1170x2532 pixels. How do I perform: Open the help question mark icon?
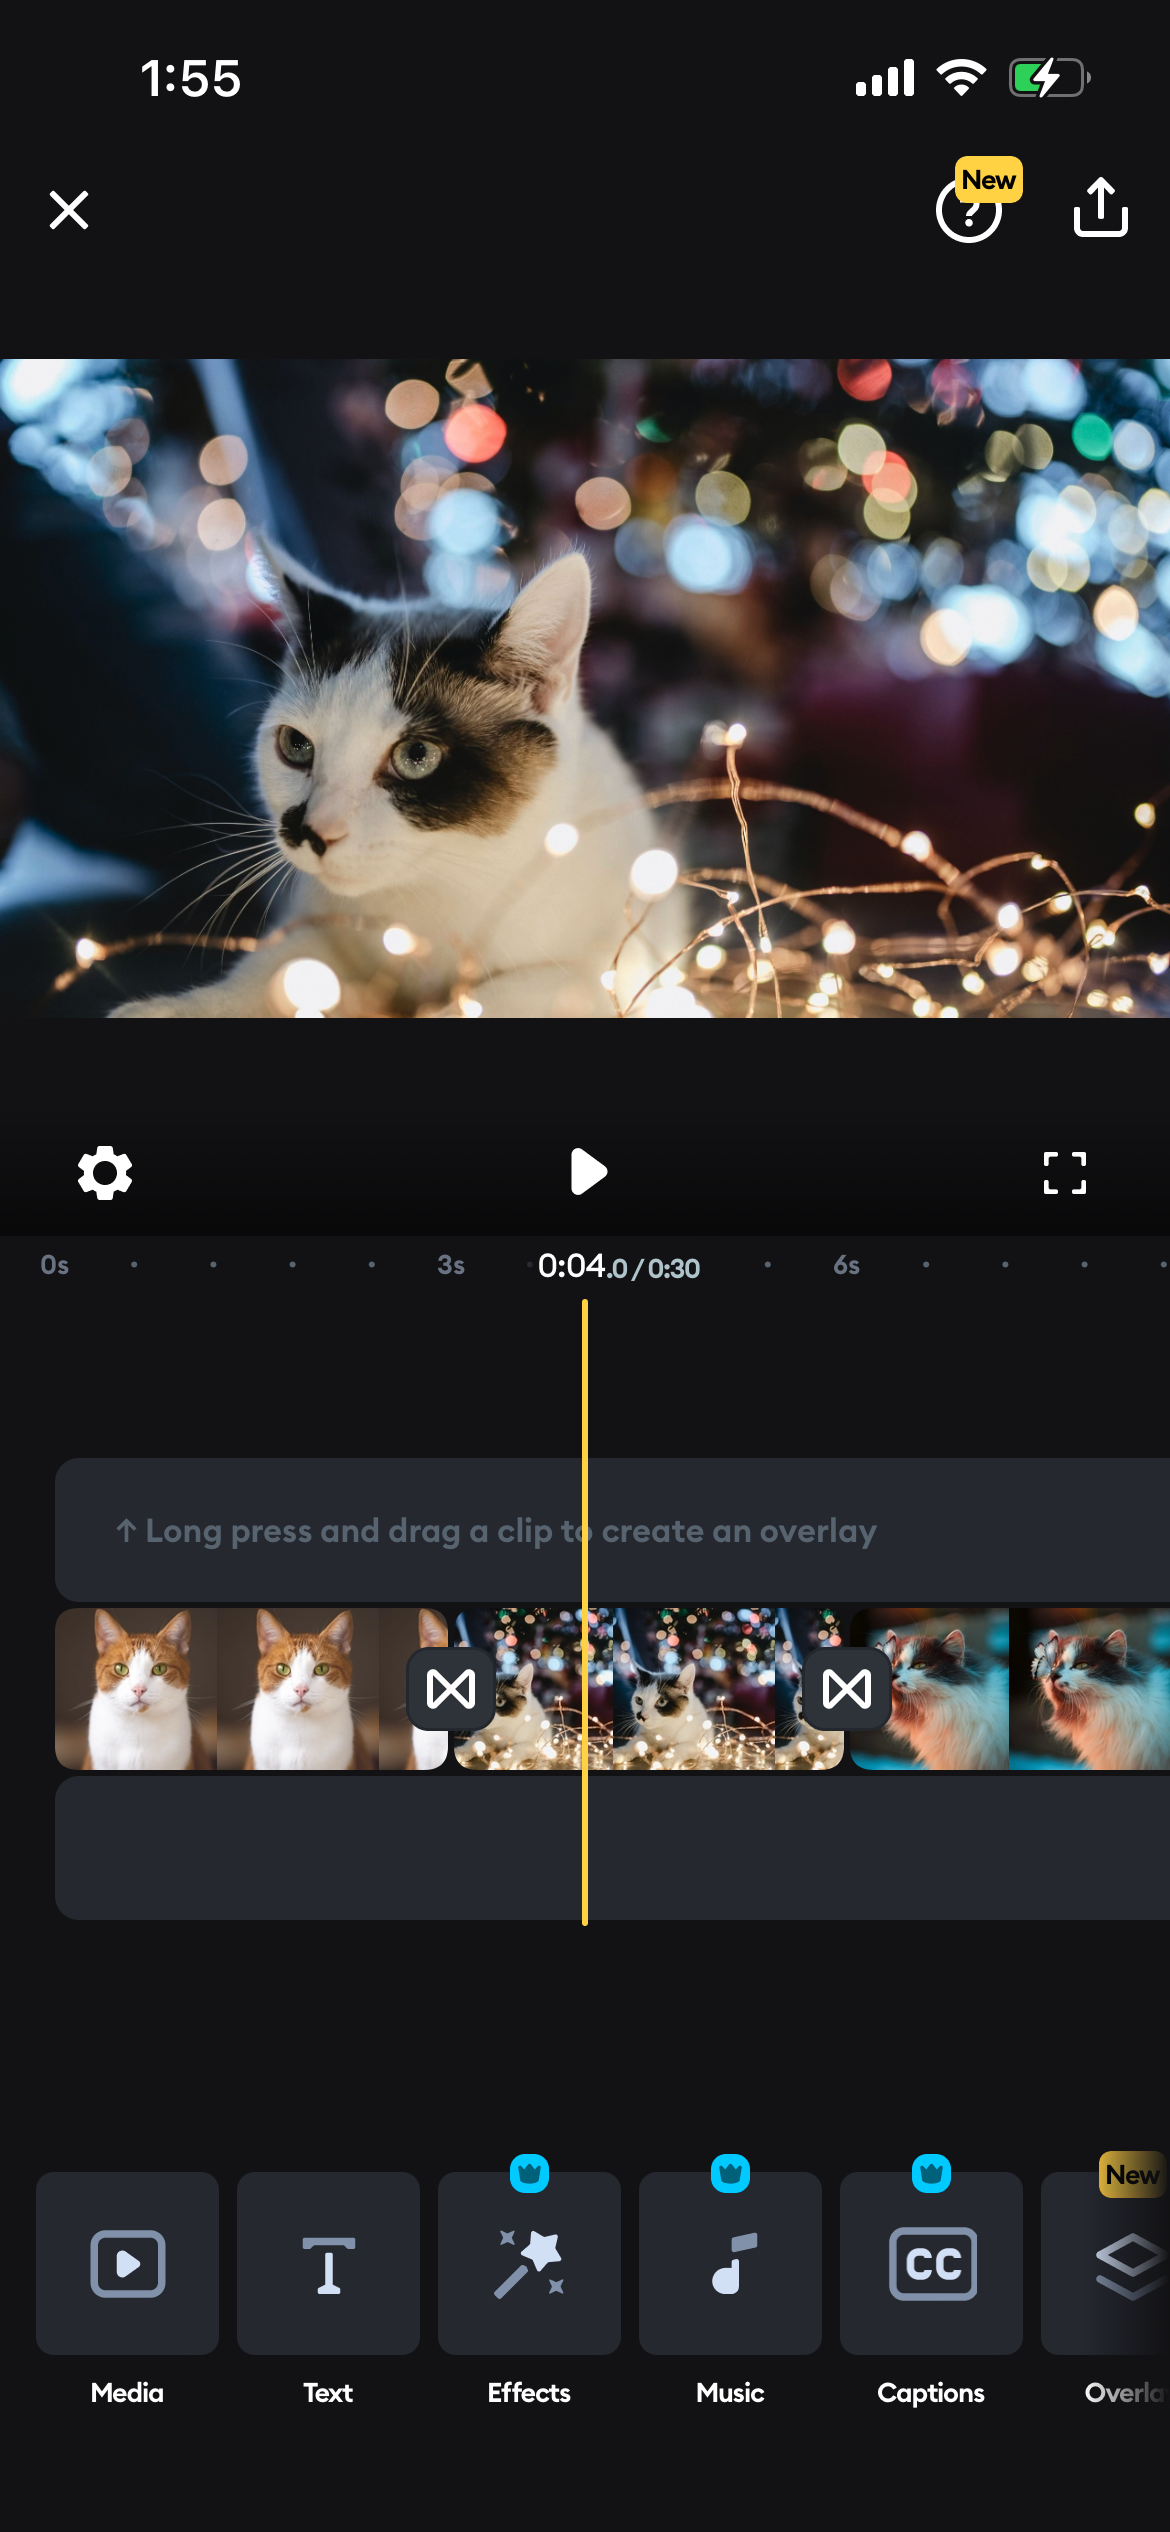(967, 211)
